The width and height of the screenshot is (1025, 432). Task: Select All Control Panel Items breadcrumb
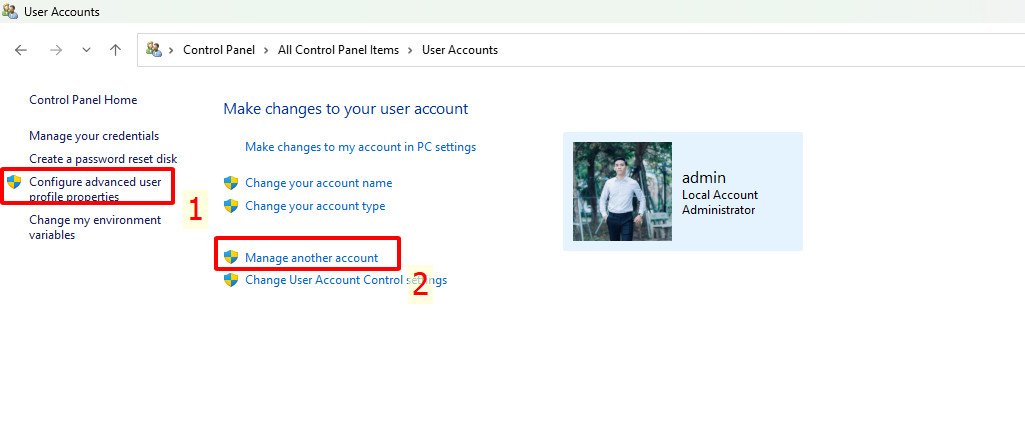coord(338,50)
